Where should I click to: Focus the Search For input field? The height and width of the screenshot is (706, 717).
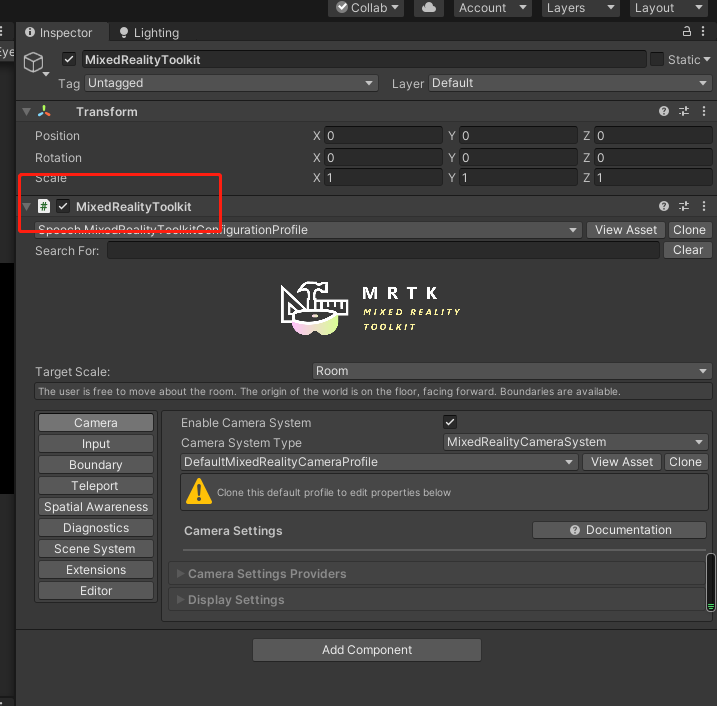383,250
